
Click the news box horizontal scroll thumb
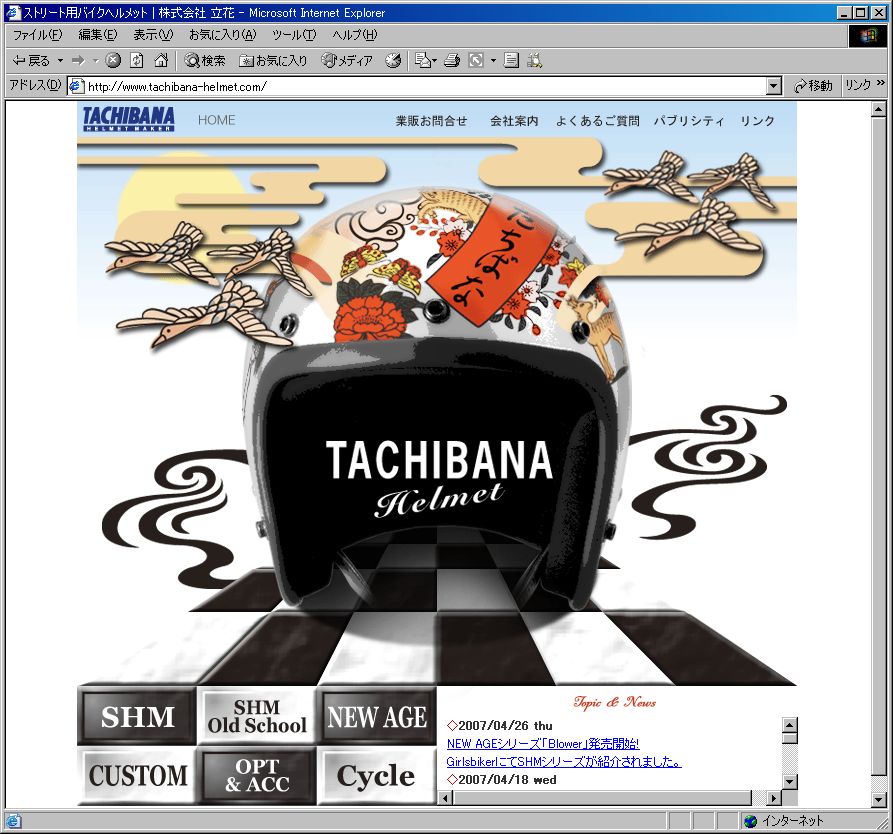[x=603, y=798]
